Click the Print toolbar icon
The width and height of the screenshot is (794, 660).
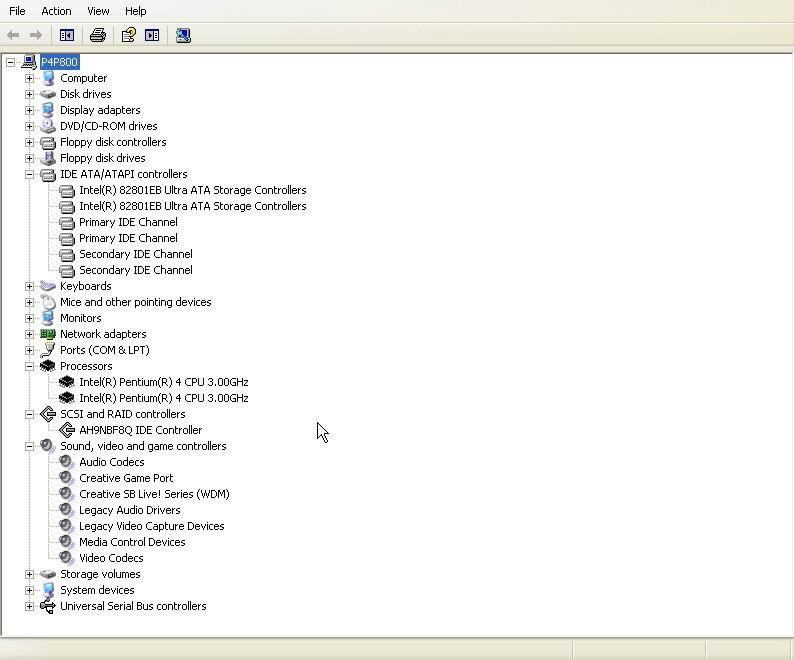[98, 35]
